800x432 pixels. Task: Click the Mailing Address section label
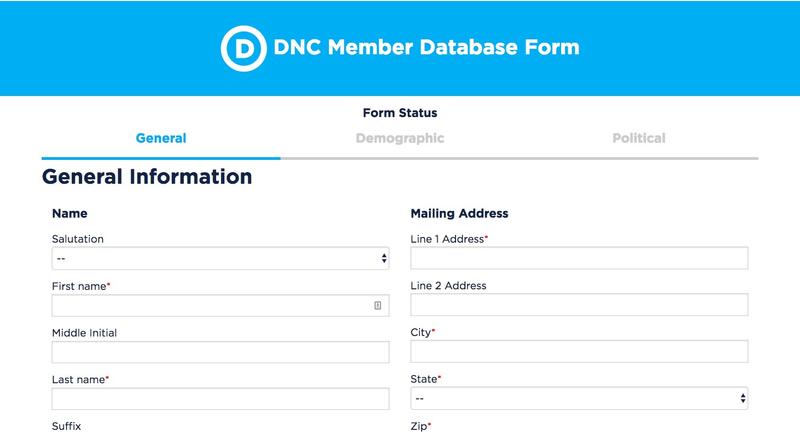pos(459,214)
